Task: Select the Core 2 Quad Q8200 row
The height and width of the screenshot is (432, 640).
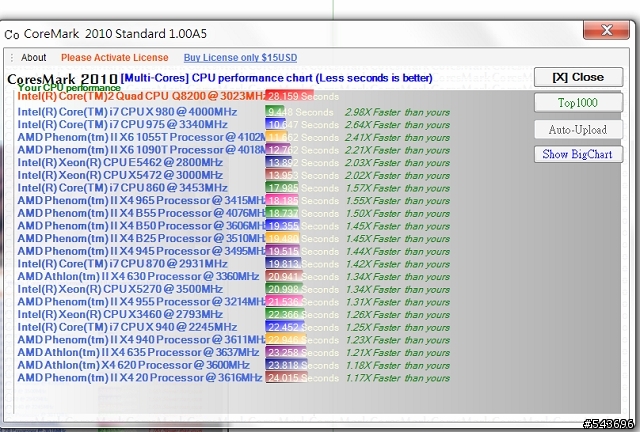Action: tap(141, 96)
